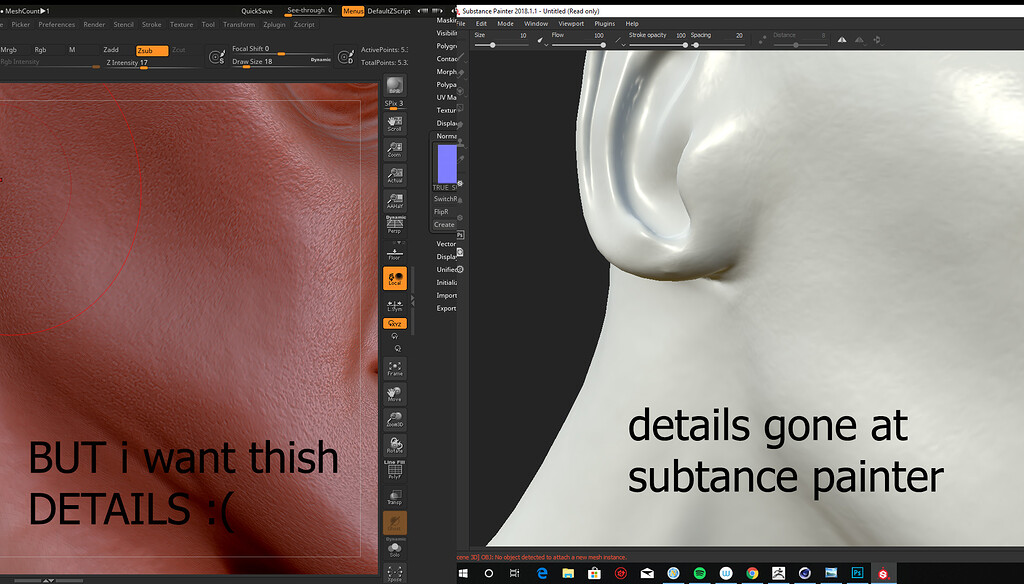Click the Mrgb button in ZBrush
This screenshot has width=1024, height=584.
(8, 50)
